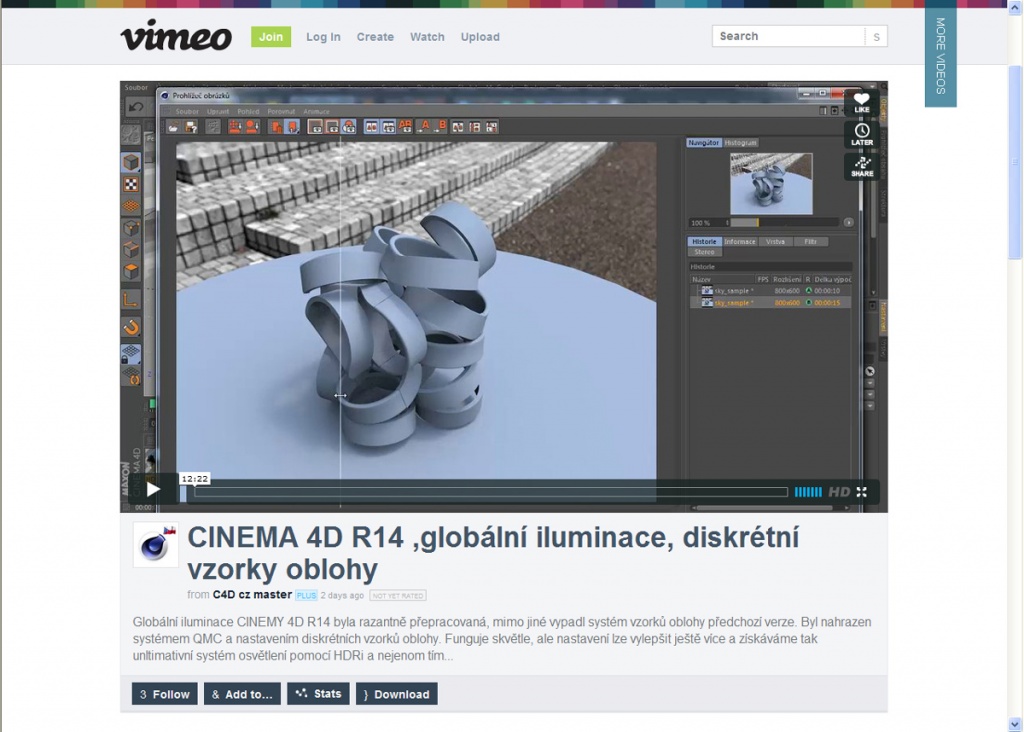
Task: Open Pohled menu in the picture viewer
Action: [248, 112]
